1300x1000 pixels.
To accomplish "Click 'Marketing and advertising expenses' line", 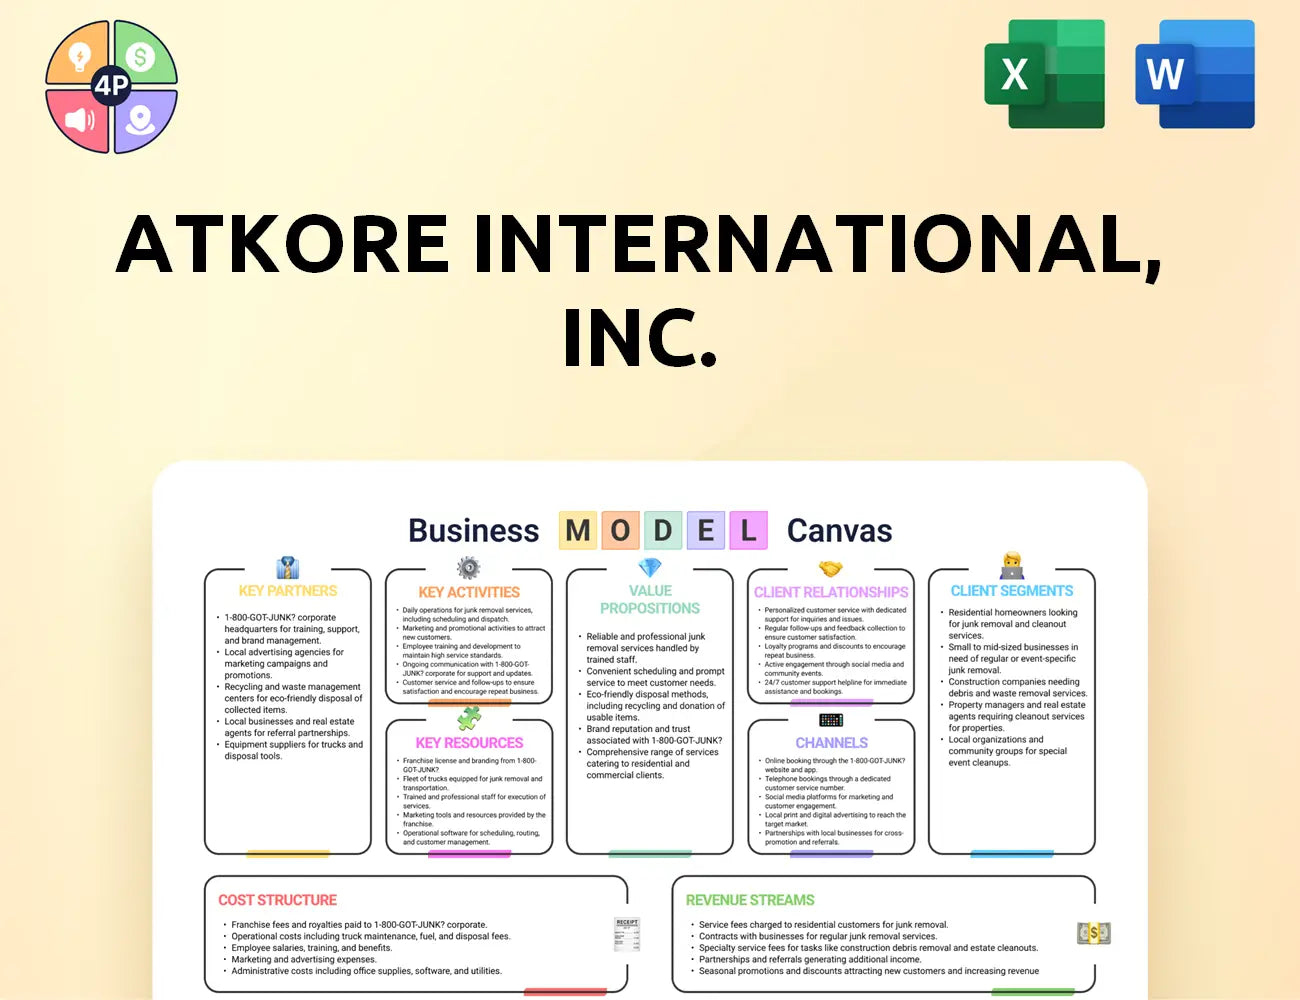I will pyautogui.click(x=300, y=959).
